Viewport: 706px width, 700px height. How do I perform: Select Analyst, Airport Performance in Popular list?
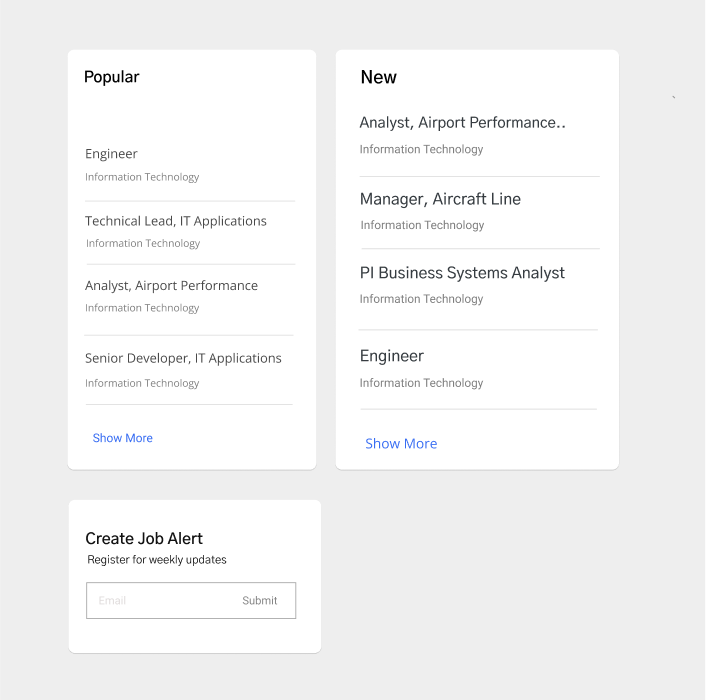pos(171,286)
